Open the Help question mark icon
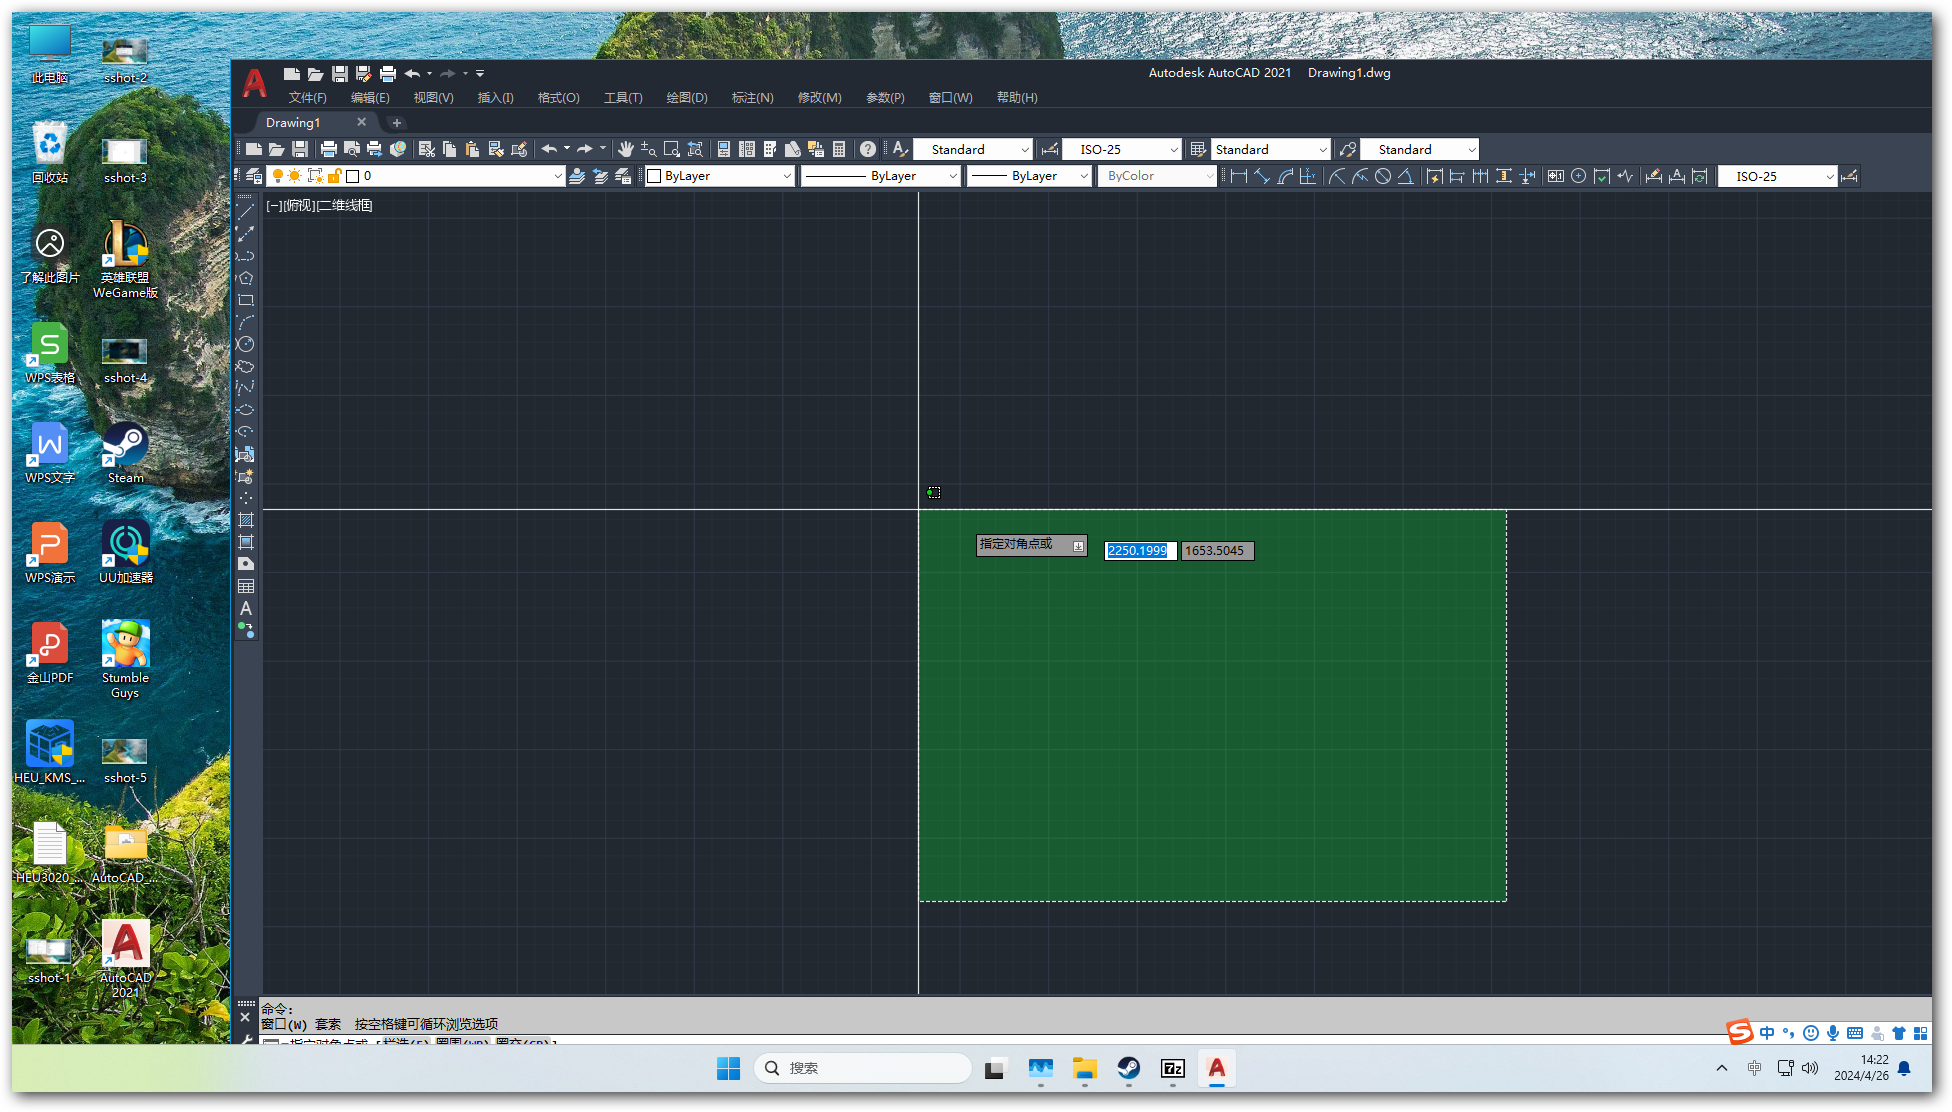Screen dimensions: 1952x1112 (868, 149)
